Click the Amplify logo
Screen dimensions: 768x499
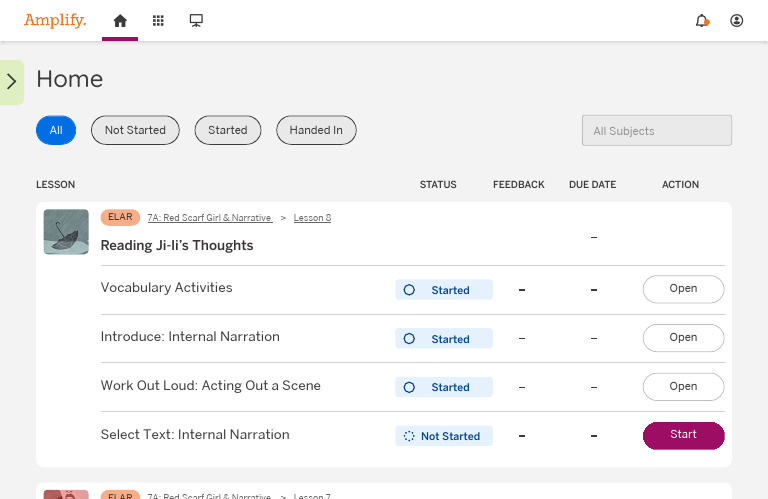click(x=55, y=20)
